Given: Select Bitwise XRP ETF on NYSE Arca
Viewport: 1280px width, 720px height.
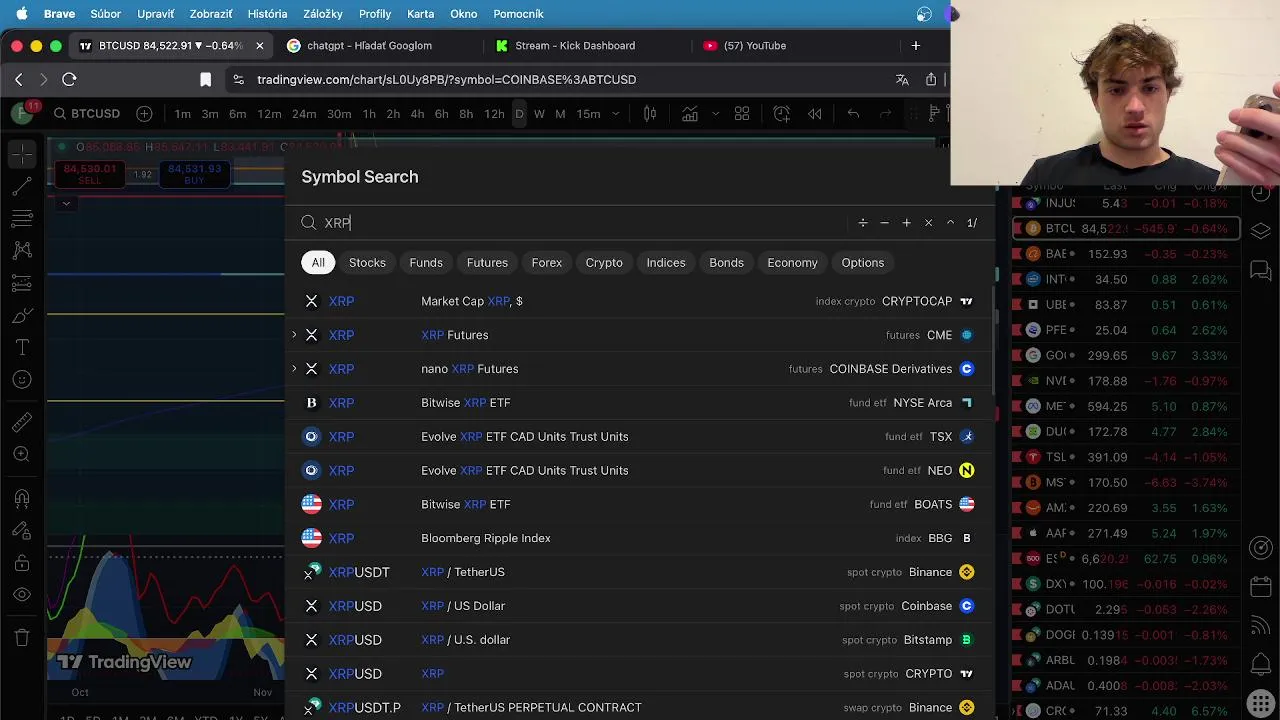Looking at the screenshot, I should tap(640, 403).
